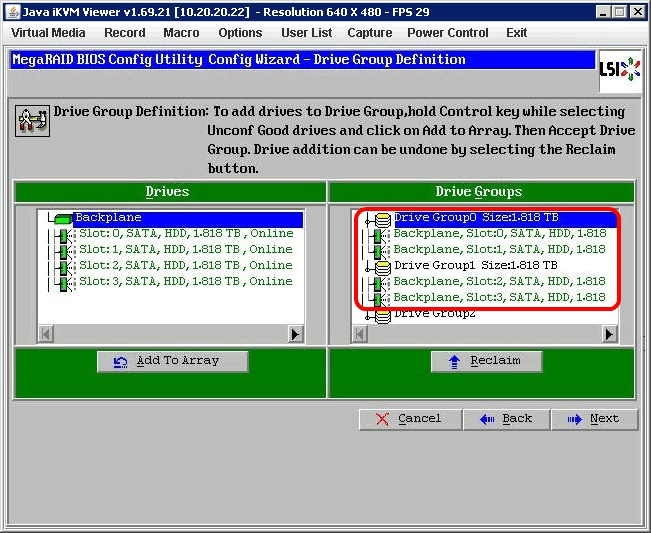651x533 pixels.
Task: Select Slot: 1 SATA HDD drive in Drives
Action: coord(185,250)
